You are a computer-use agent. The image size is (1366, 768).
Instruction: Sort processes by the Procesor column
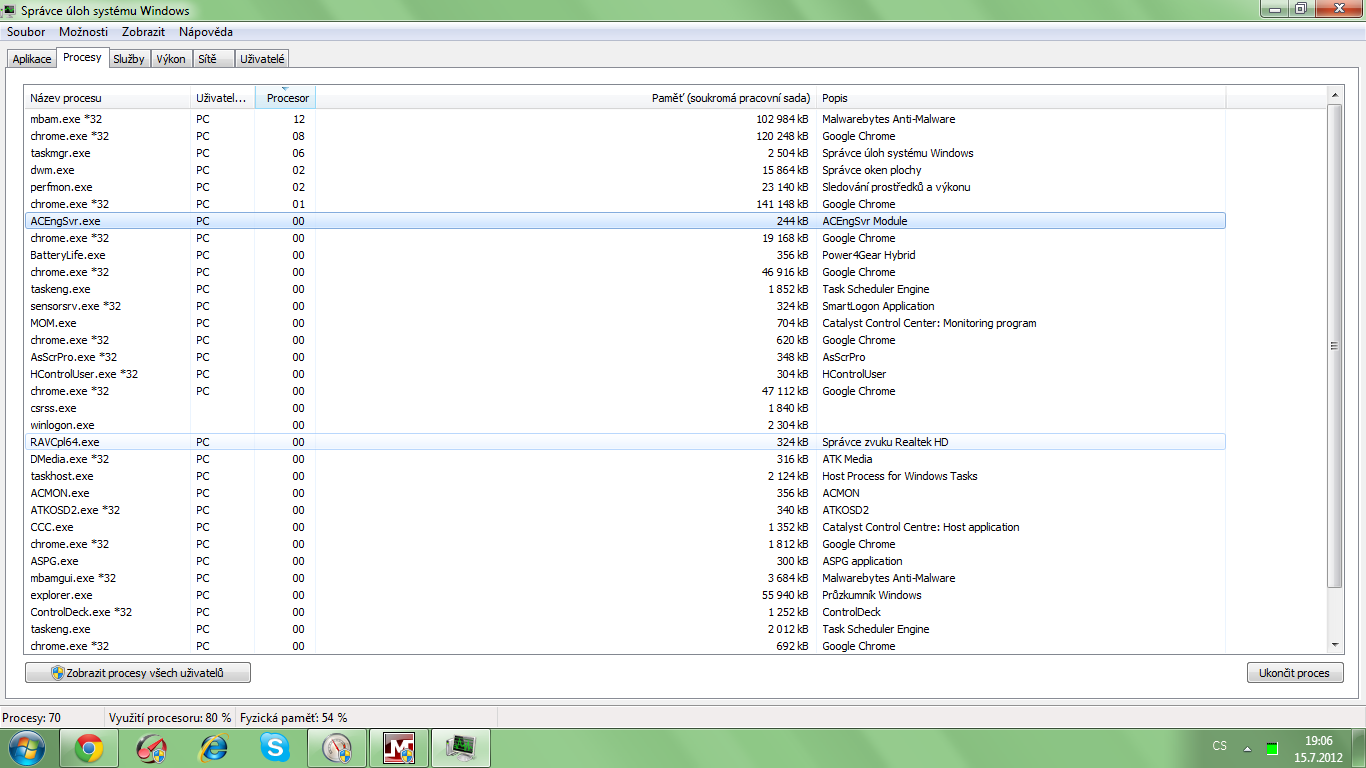[287, 98]
